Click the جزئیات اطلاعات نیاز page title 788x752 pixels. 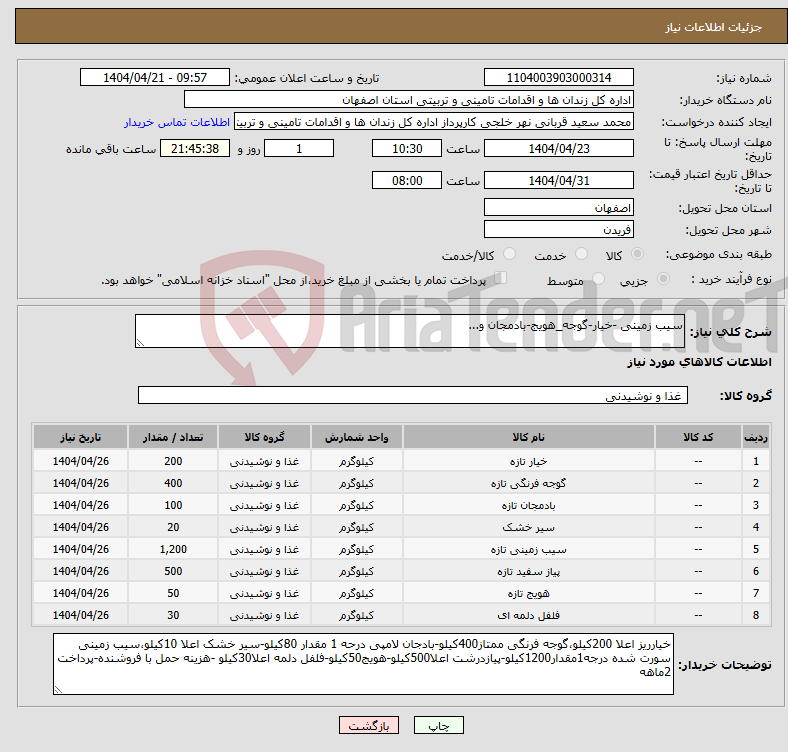tap(714, 27)
